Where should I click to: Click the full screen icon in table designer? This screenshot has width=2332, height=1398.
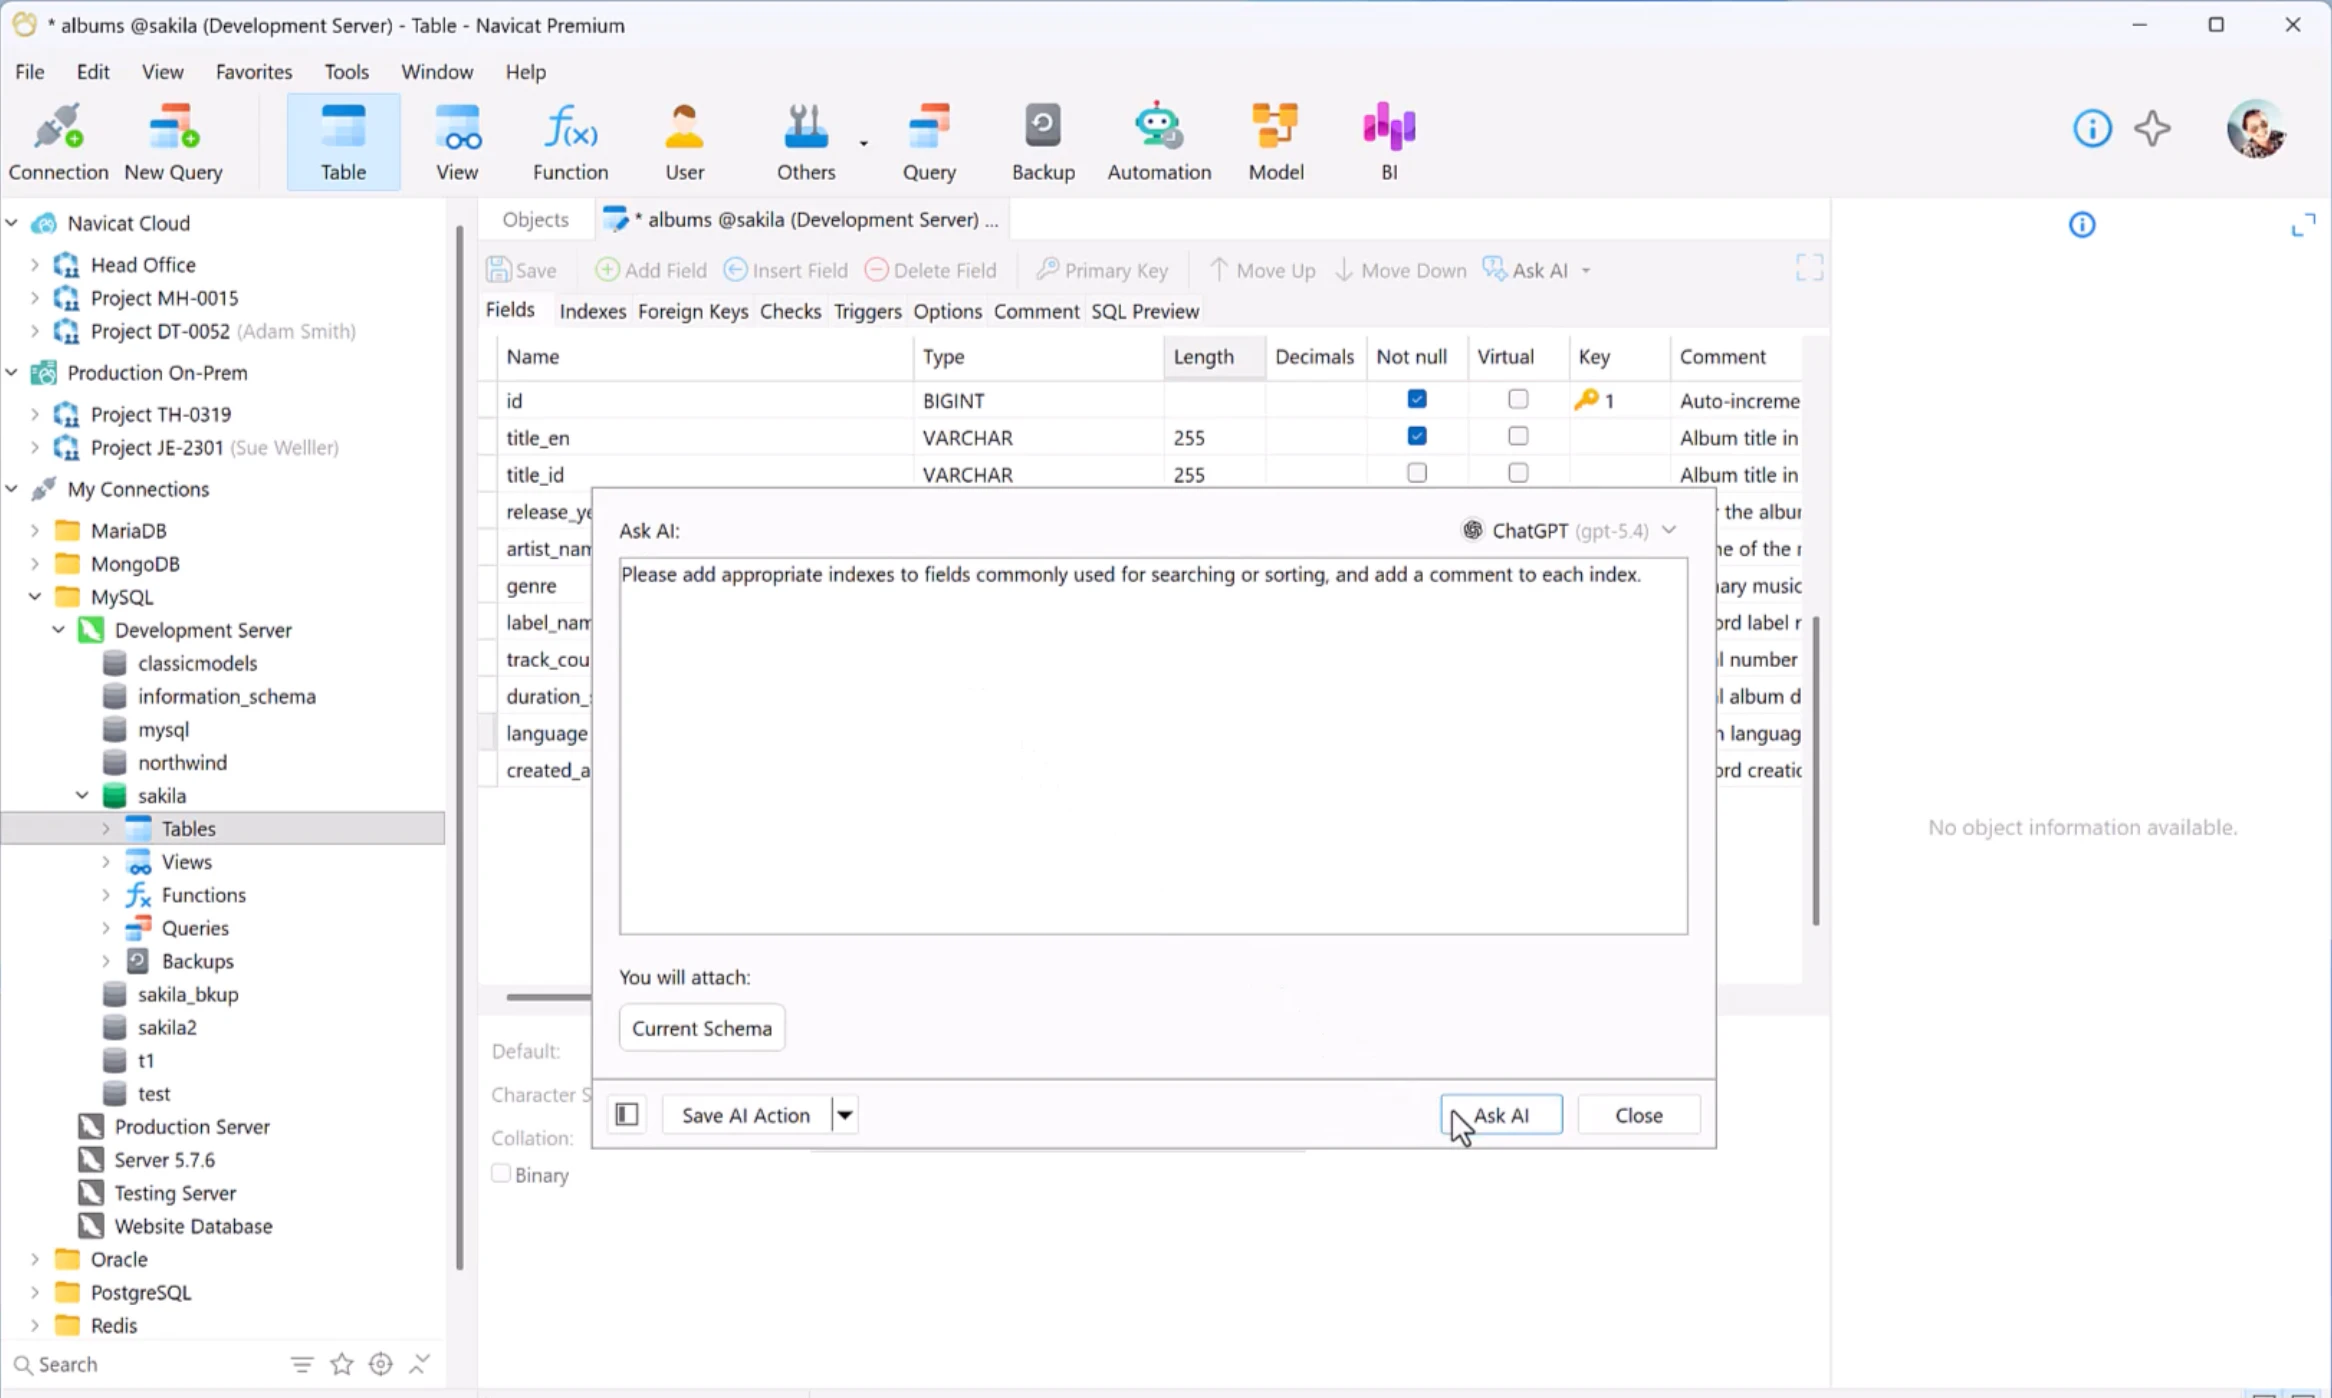[x=1809, y=268]
